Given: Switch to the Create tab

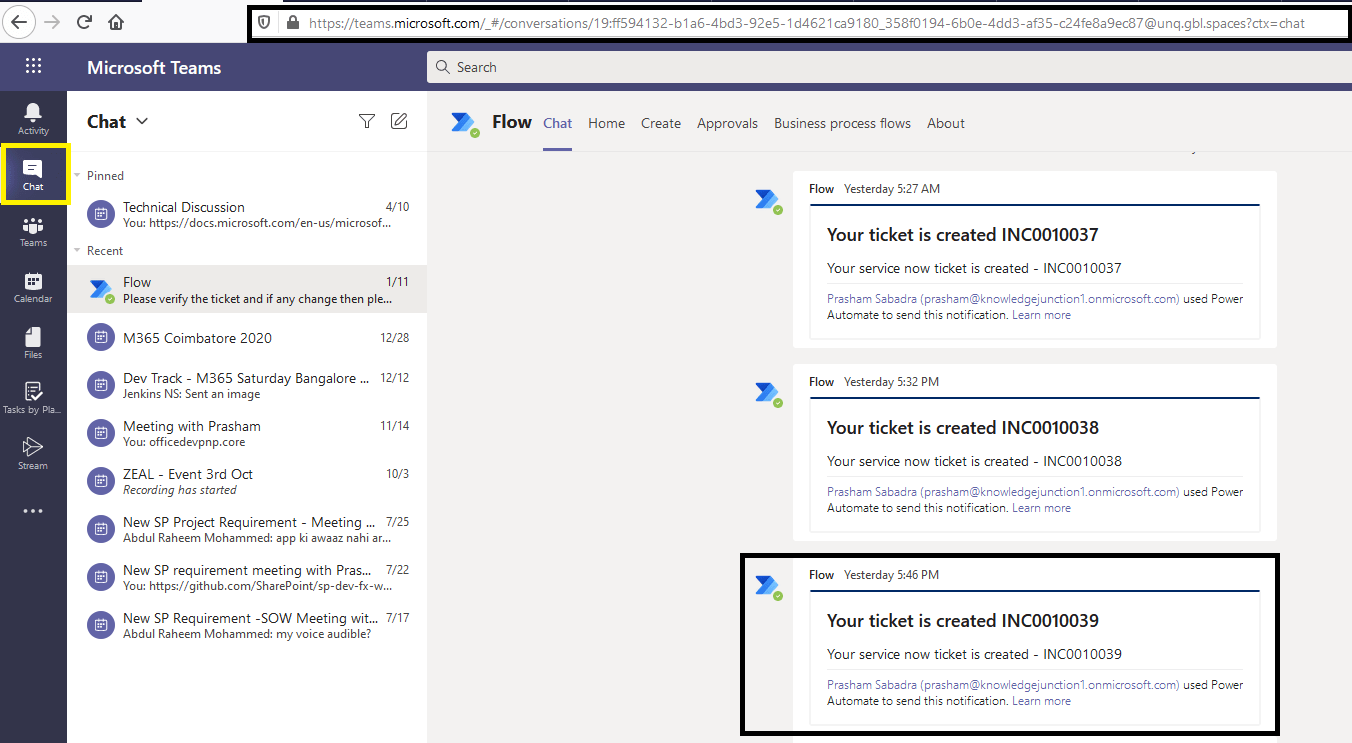Looking at the screenshot, I should pyautogui.click(x=661, y=123).
